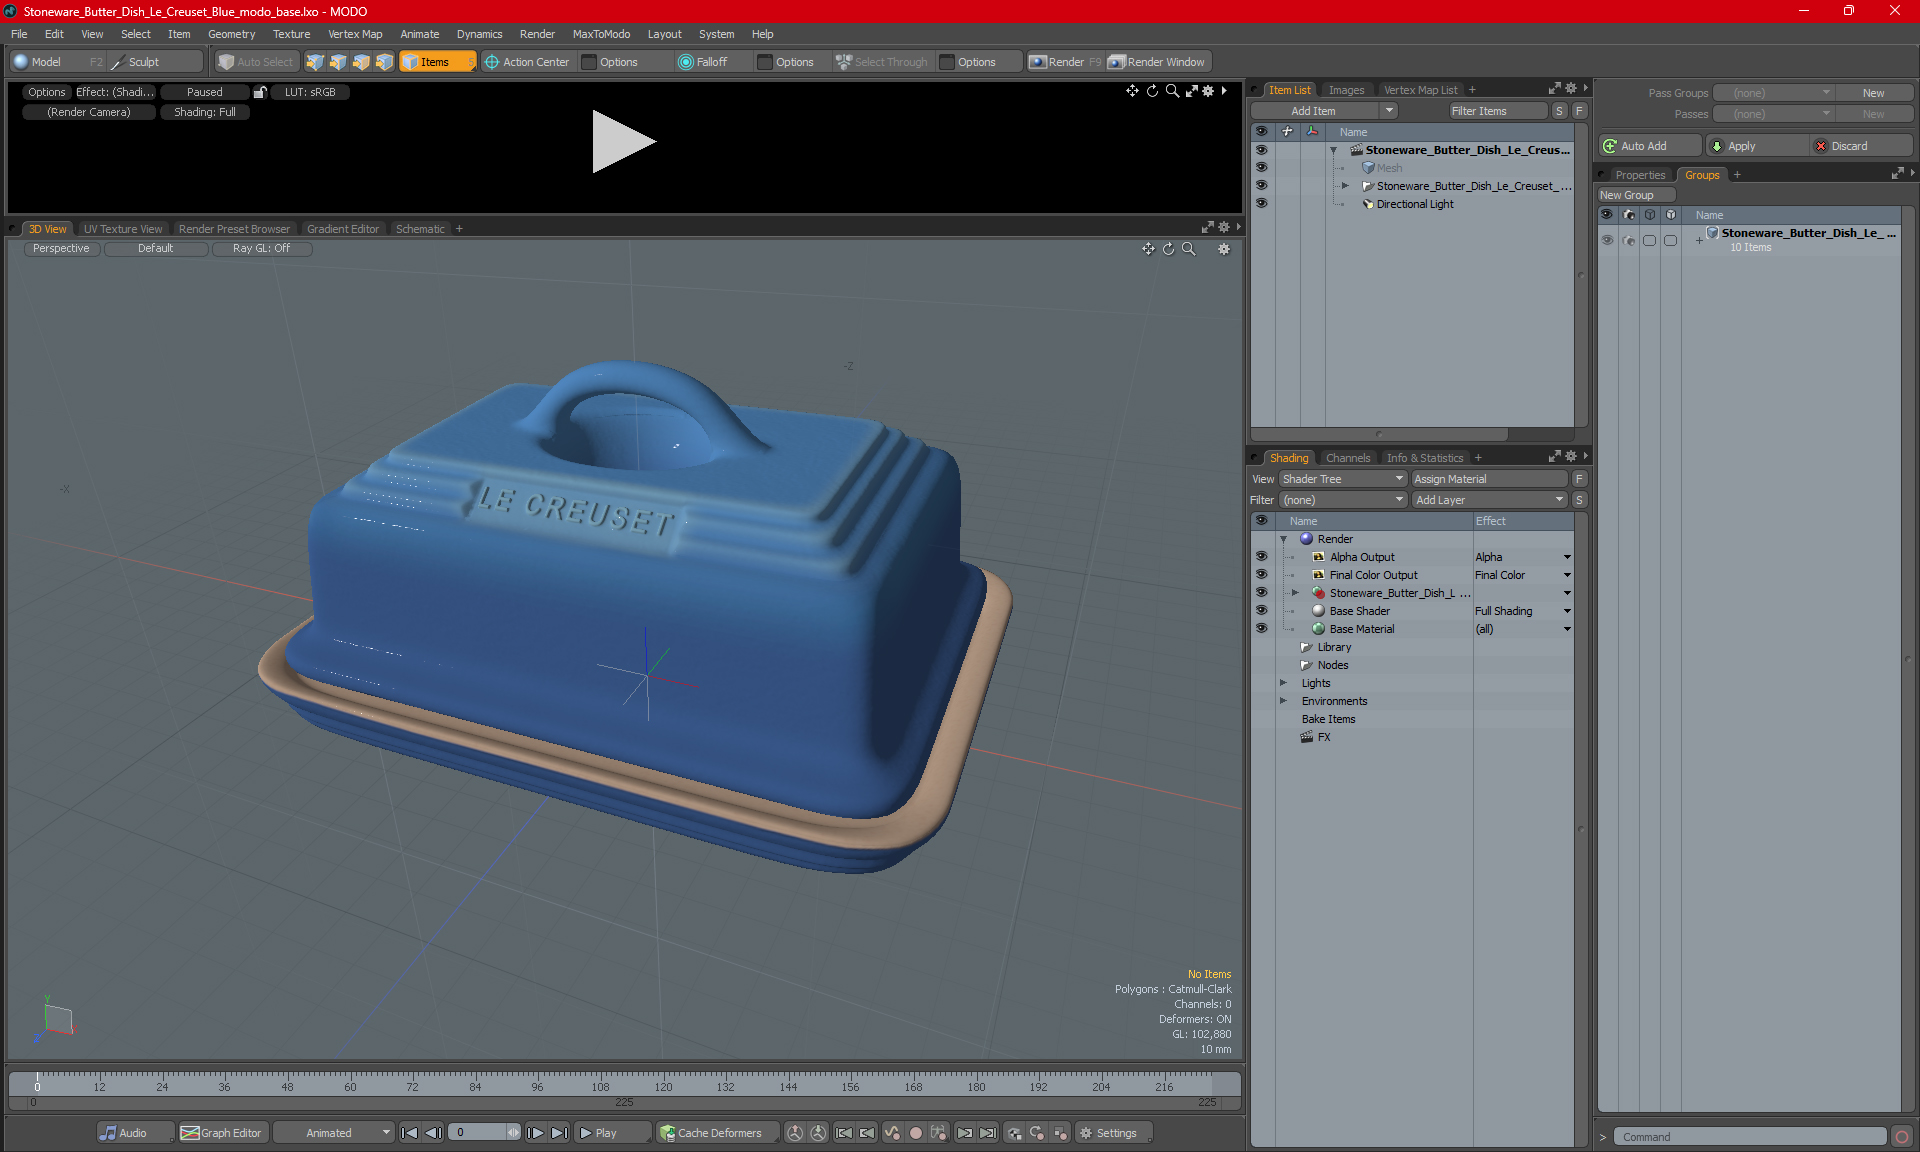Select Materials selection mode icon
Screen dimensions: 1920x1152
[x=384, y=62]
